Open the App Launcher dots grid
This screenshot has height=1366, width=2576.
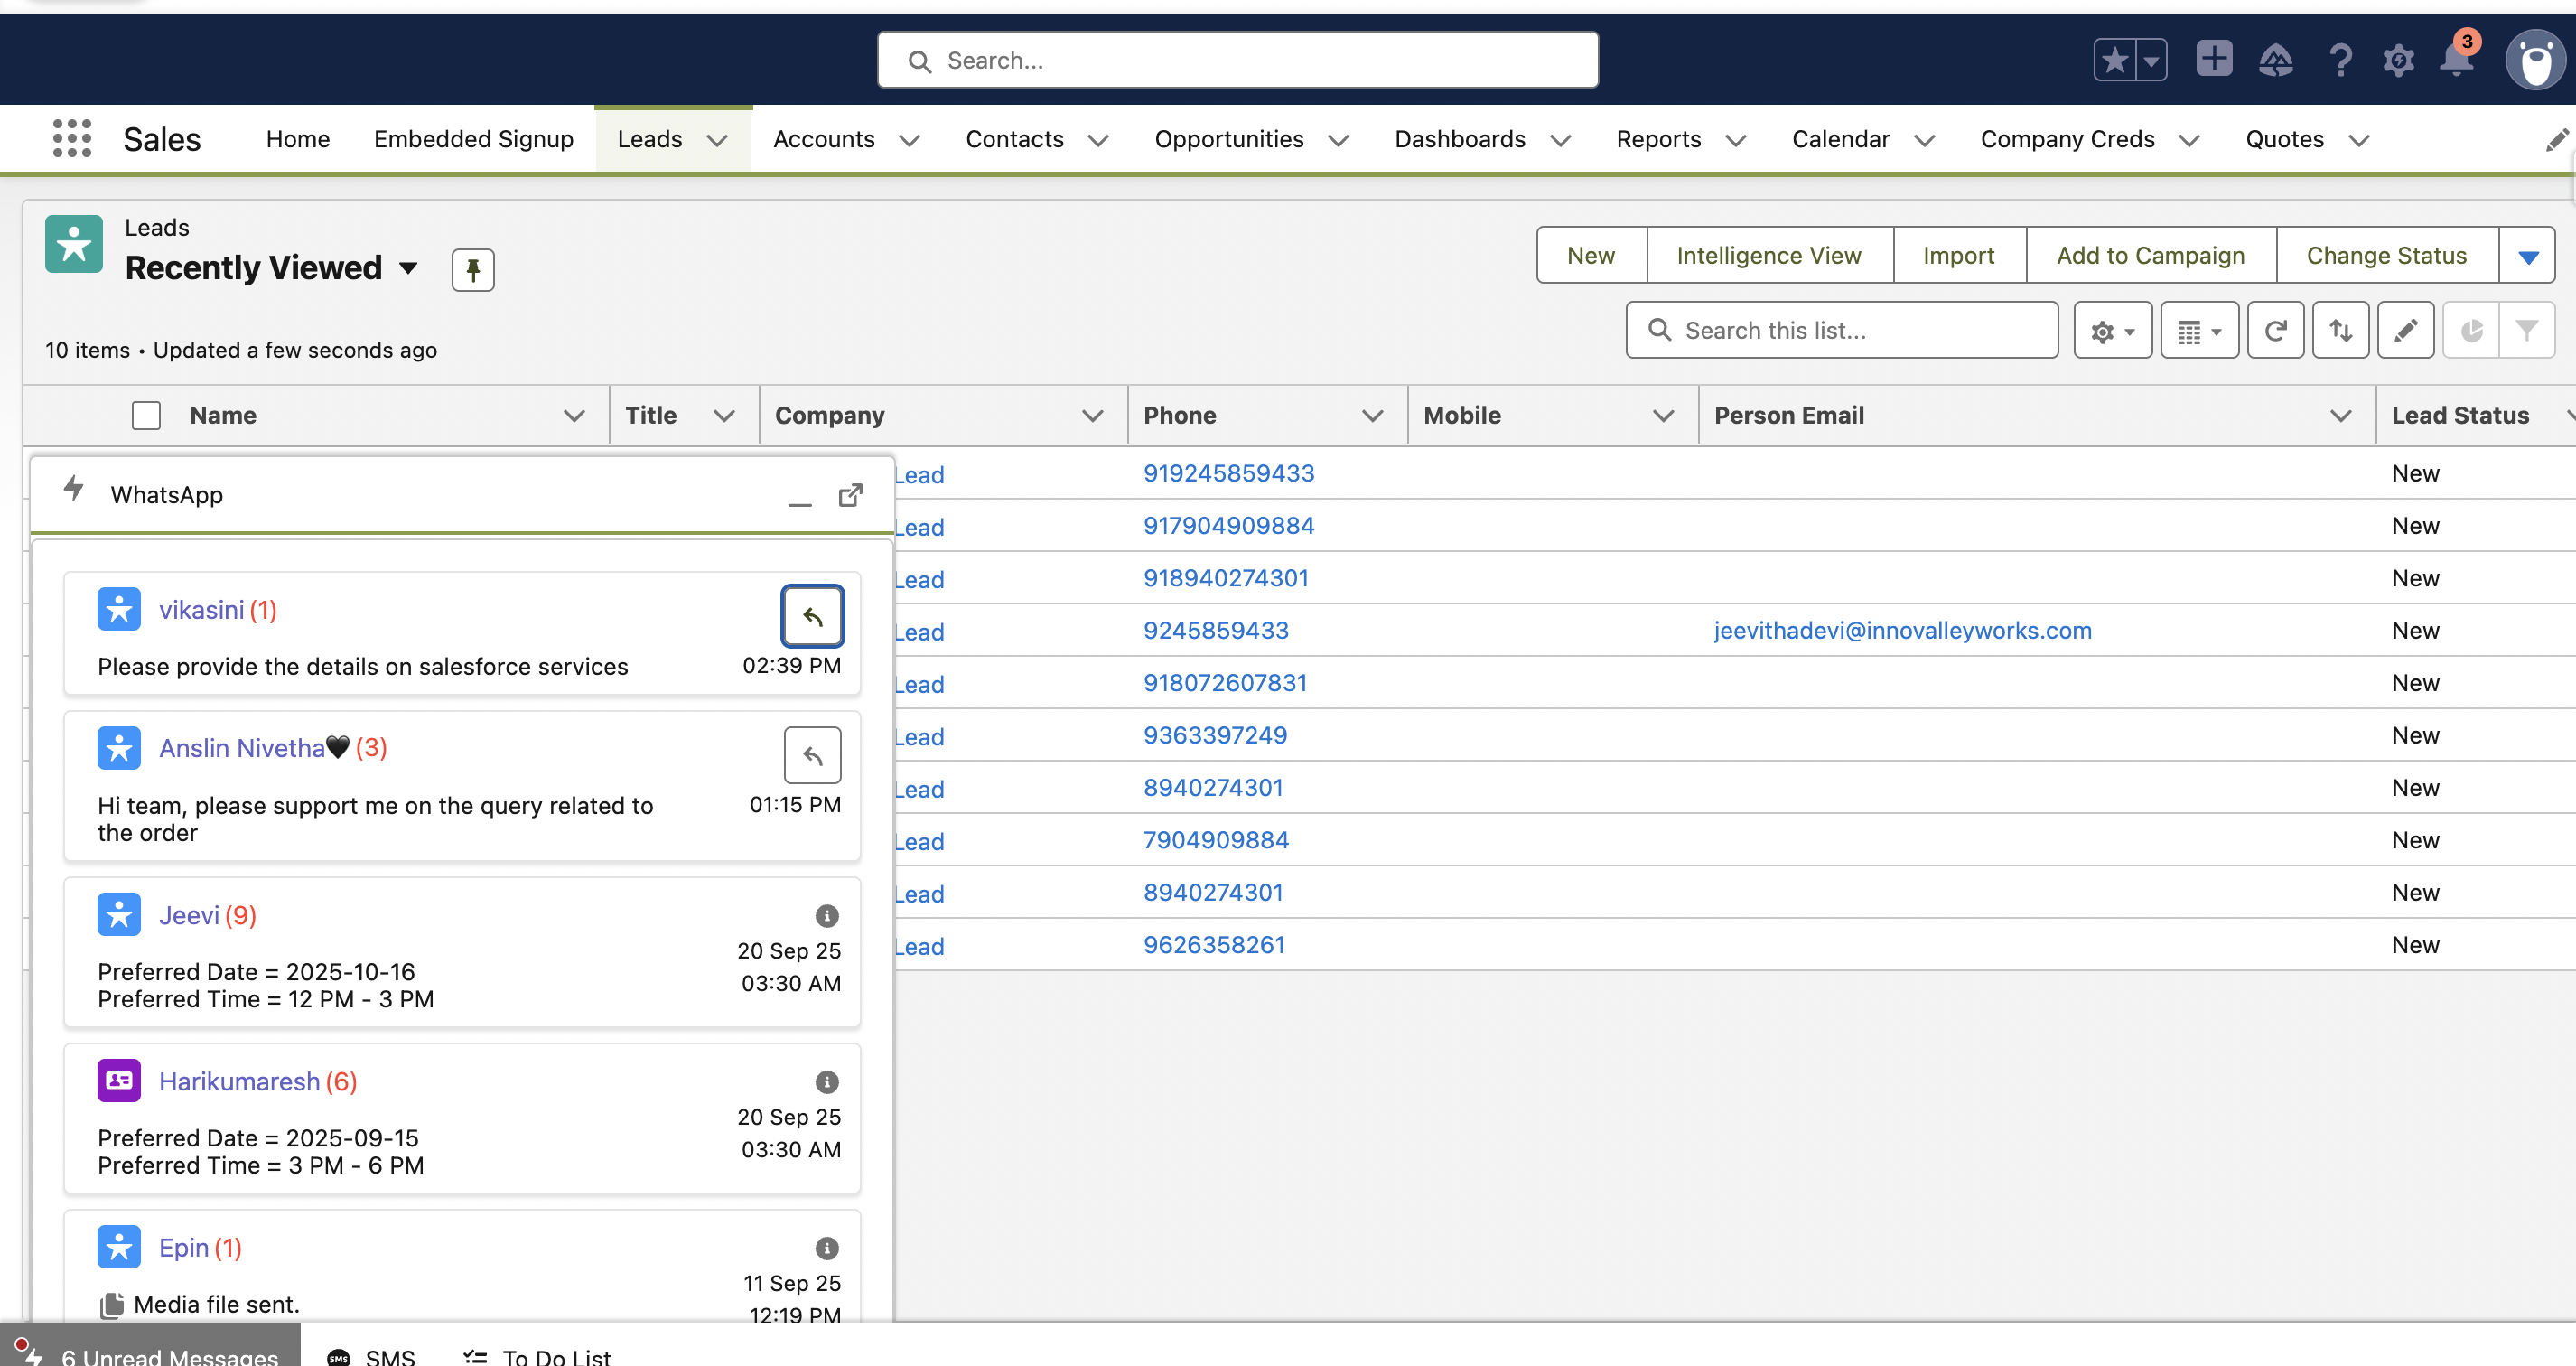pos(71,139)
